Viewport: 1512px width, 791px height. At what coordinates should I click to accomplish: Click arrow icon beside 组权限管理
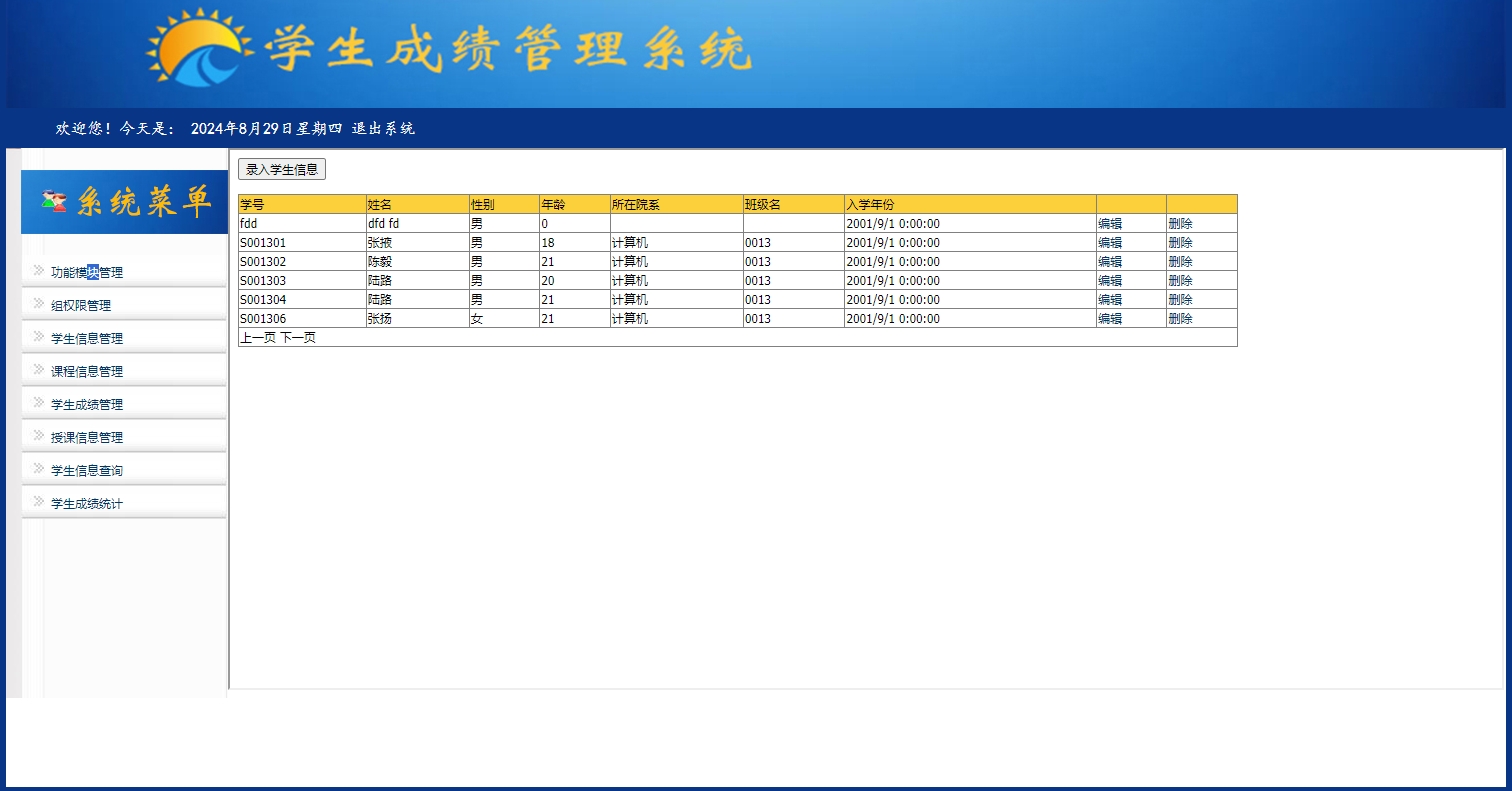coord(38,303)
